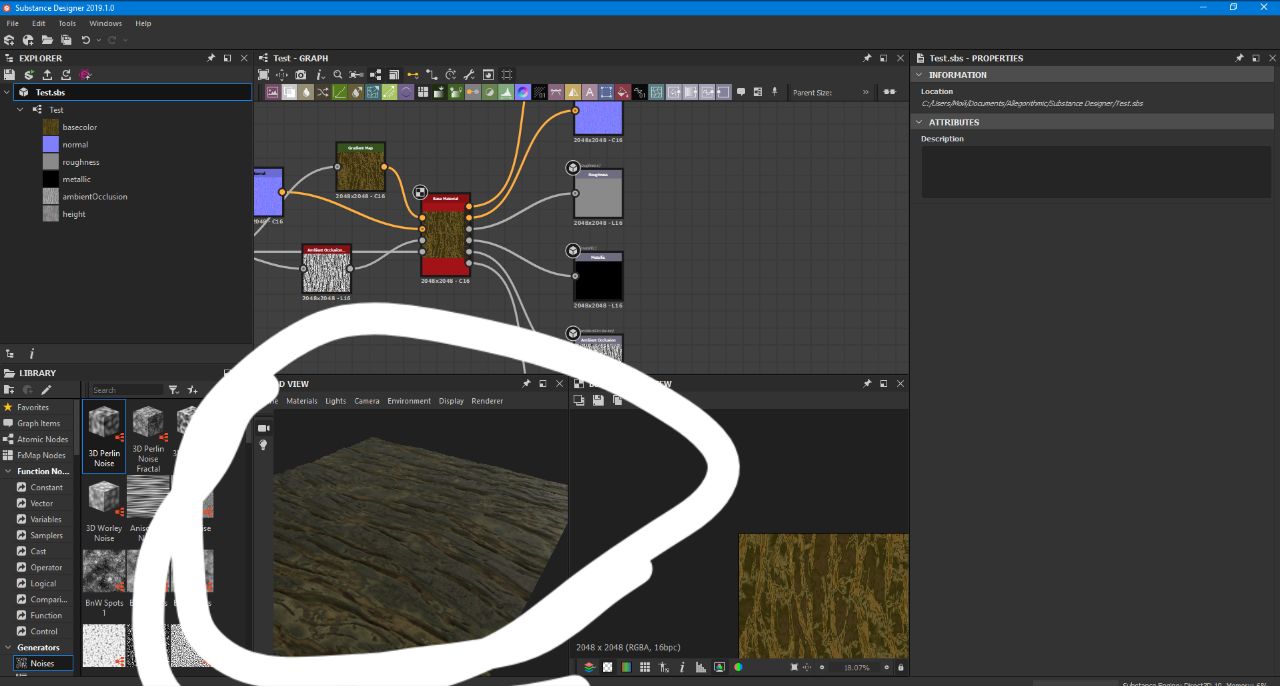Collapse the Function Nodes library category
Viewport: 1280px width, 686px height.
click(8, 471)
